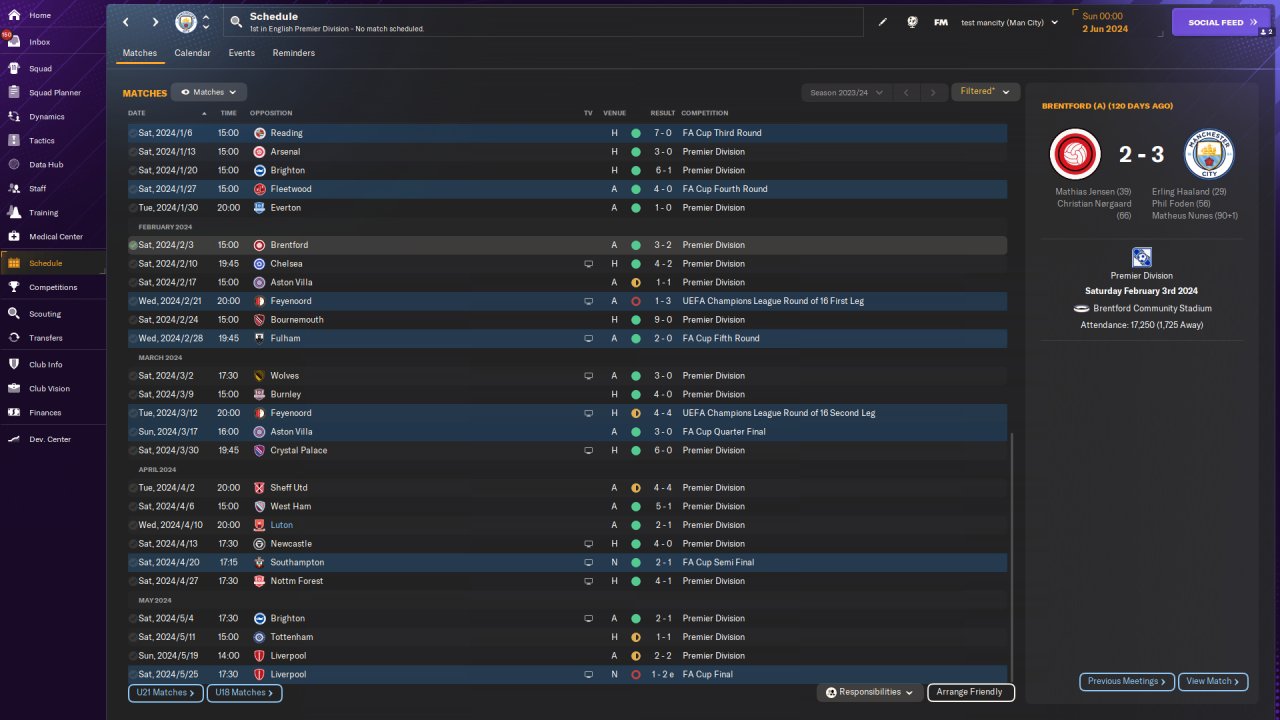Click the globe icon in top bar

[912, 22]
